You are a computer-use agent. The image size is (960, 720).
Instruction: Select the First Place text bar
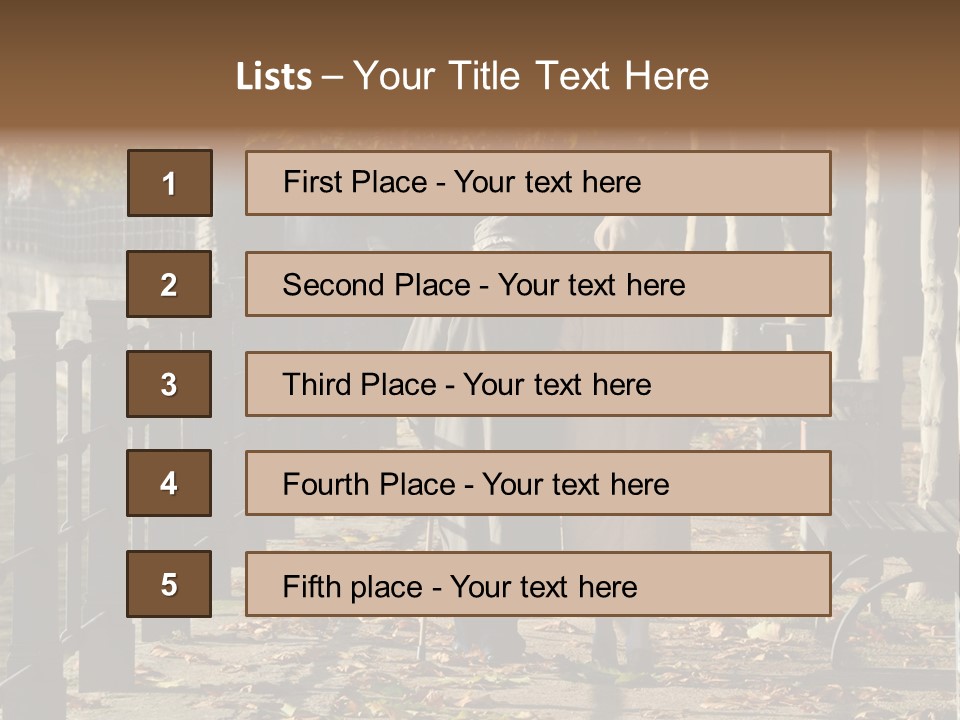538,183
